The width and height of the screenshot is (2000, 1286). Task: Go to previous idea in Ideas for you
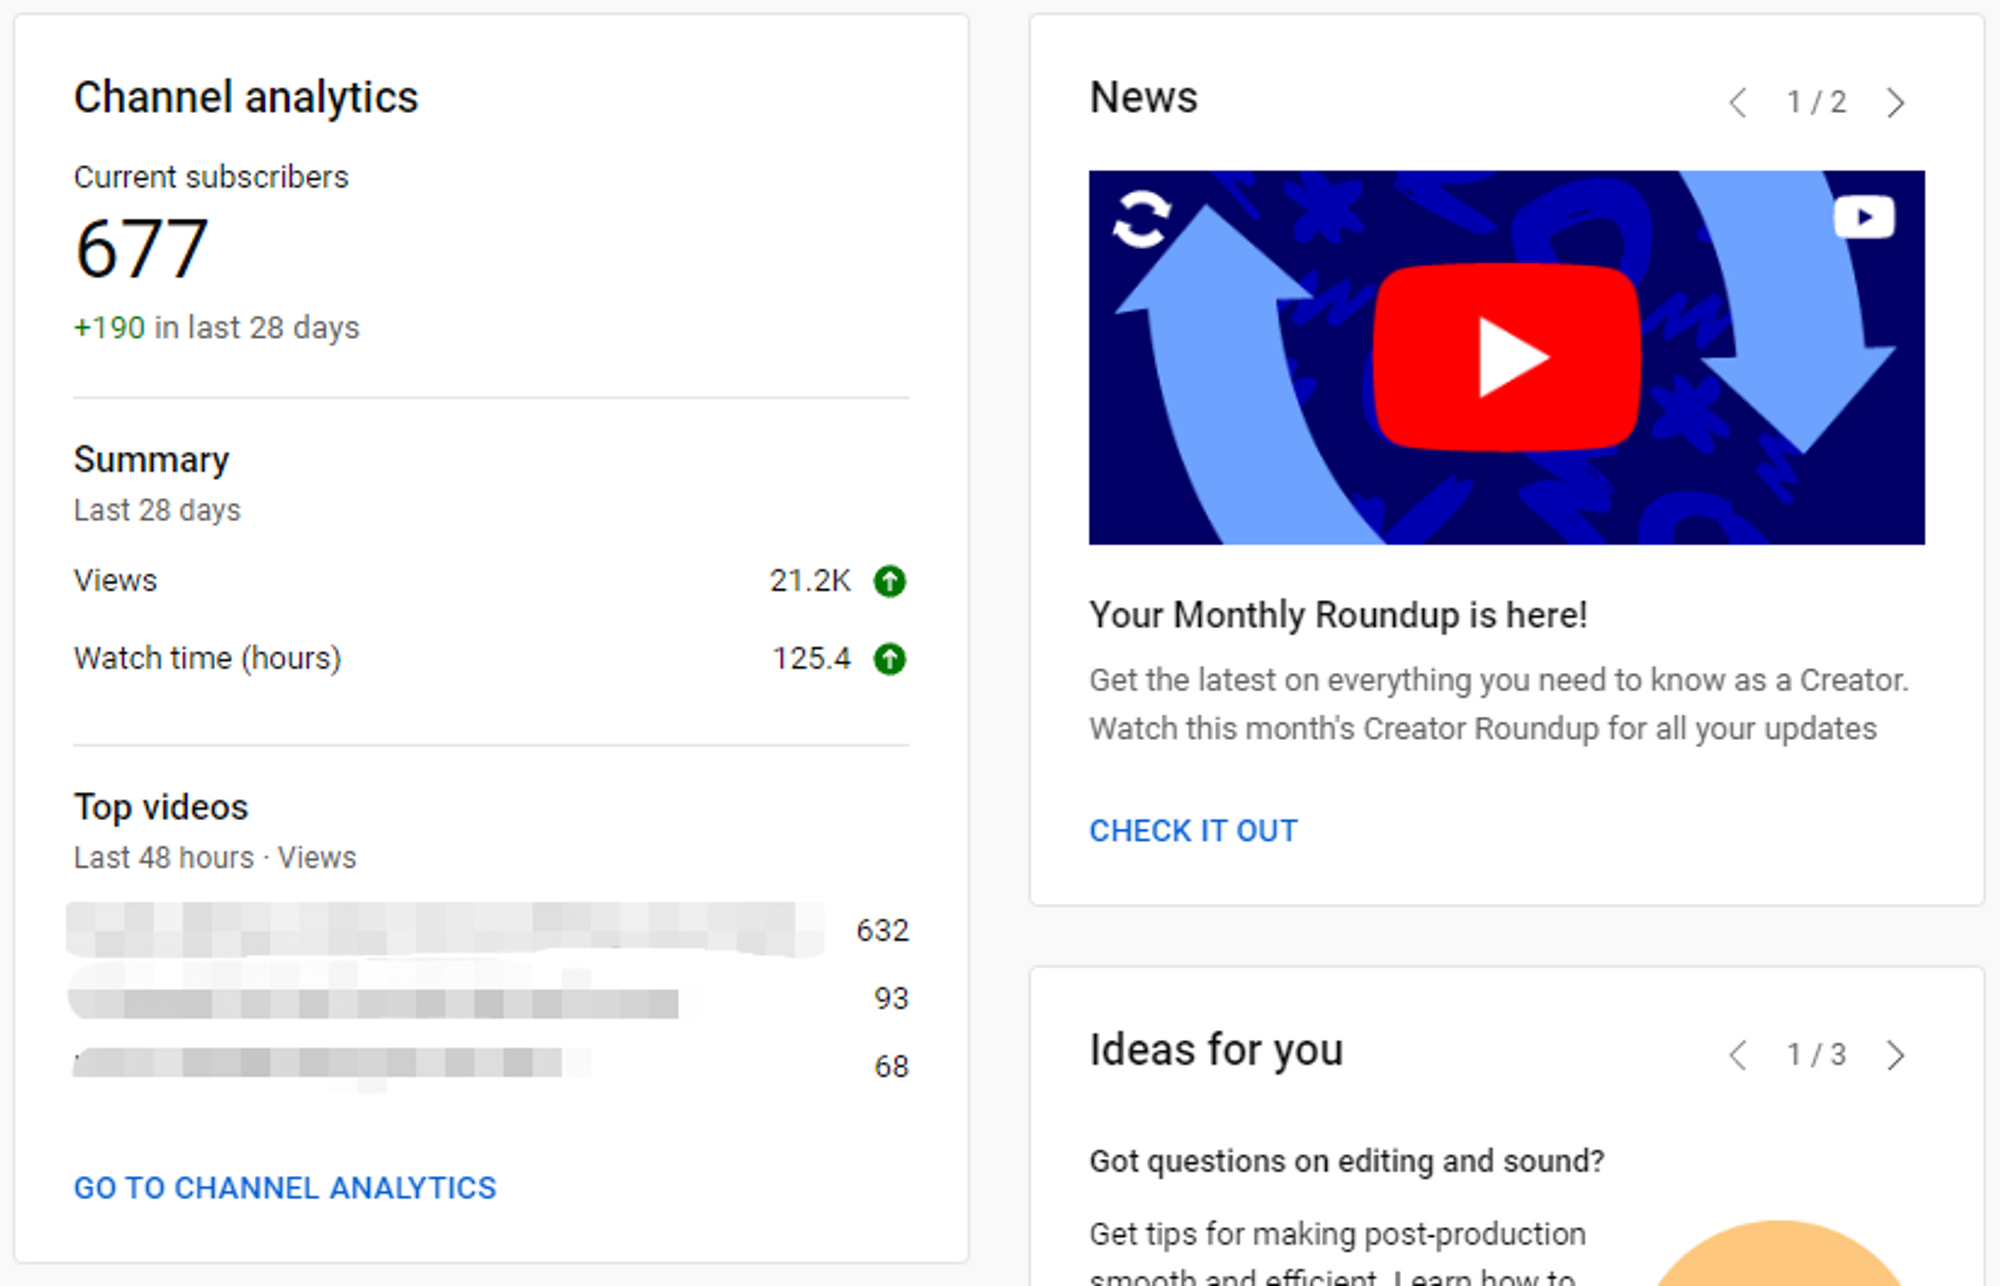tap(1738, 1055)
